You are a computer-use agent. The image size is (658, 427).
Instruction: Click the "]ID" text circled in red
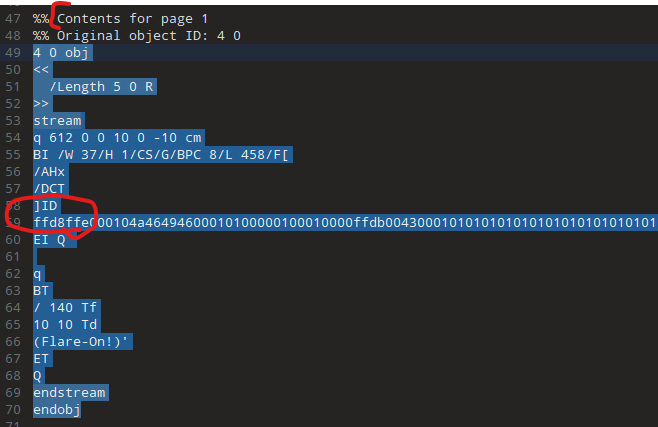coord(46,205)
